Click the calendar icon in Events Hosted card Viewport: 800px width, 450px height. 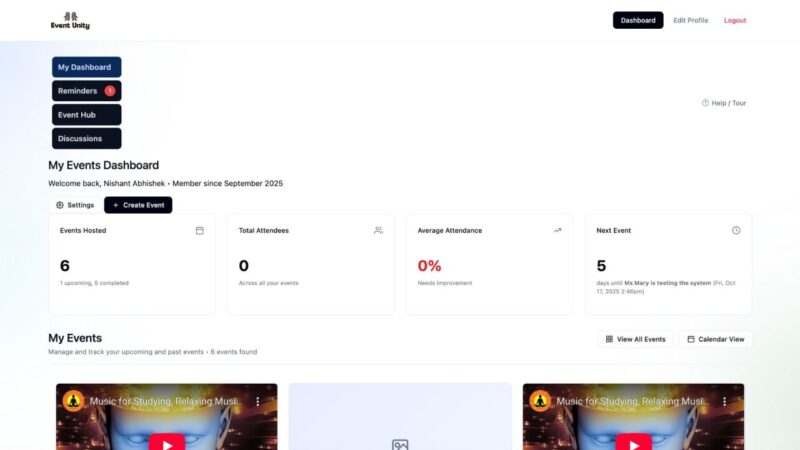(x=199, y=230)
